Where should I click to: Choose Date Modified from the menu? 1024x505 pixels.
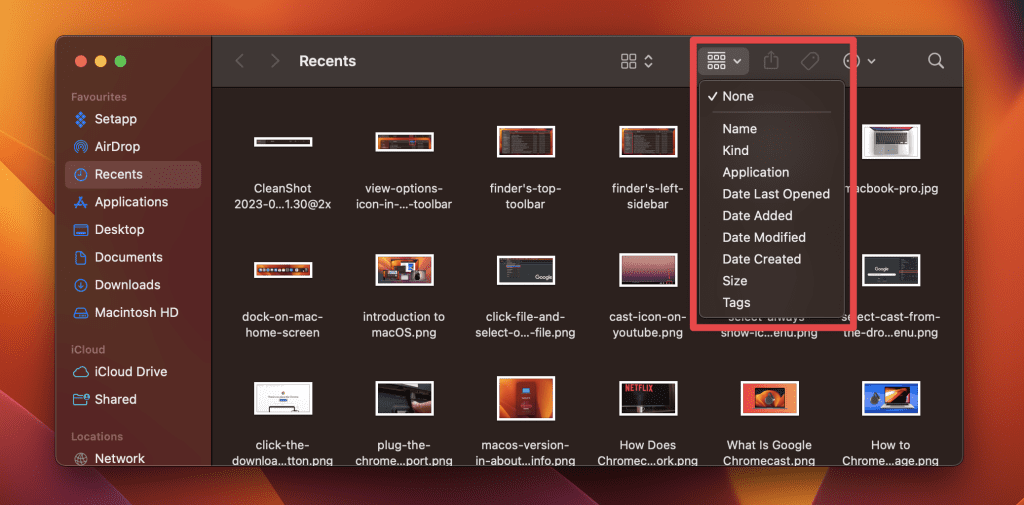pos(763,237)
